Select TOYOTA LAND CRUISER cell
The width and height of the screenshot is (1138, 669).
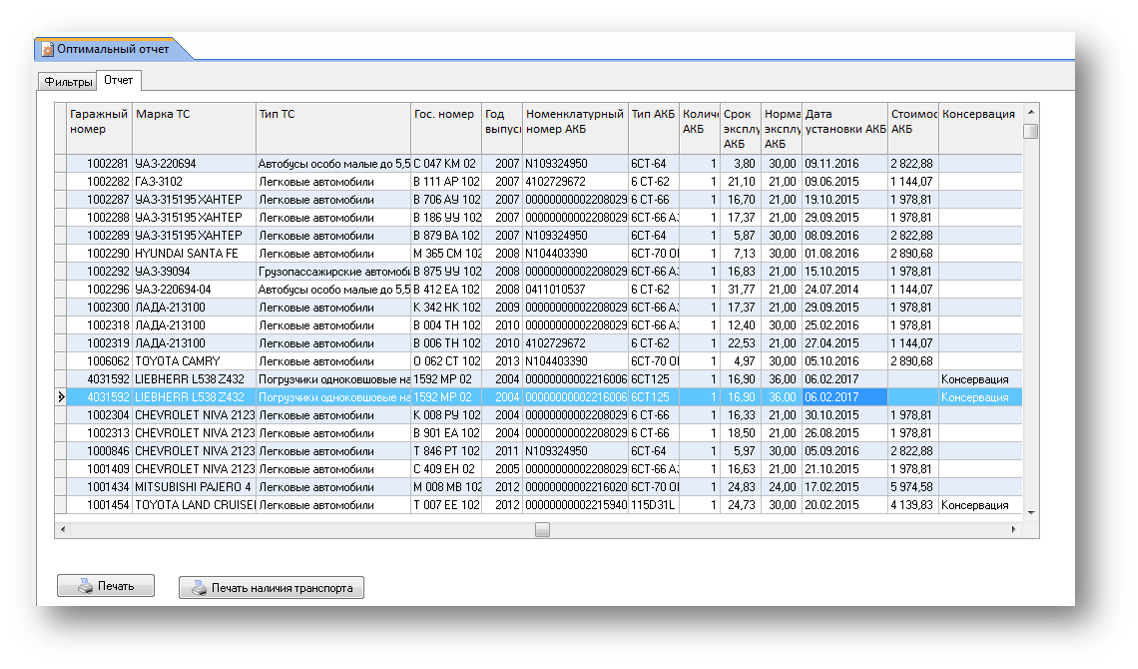(x=195, y=505)
